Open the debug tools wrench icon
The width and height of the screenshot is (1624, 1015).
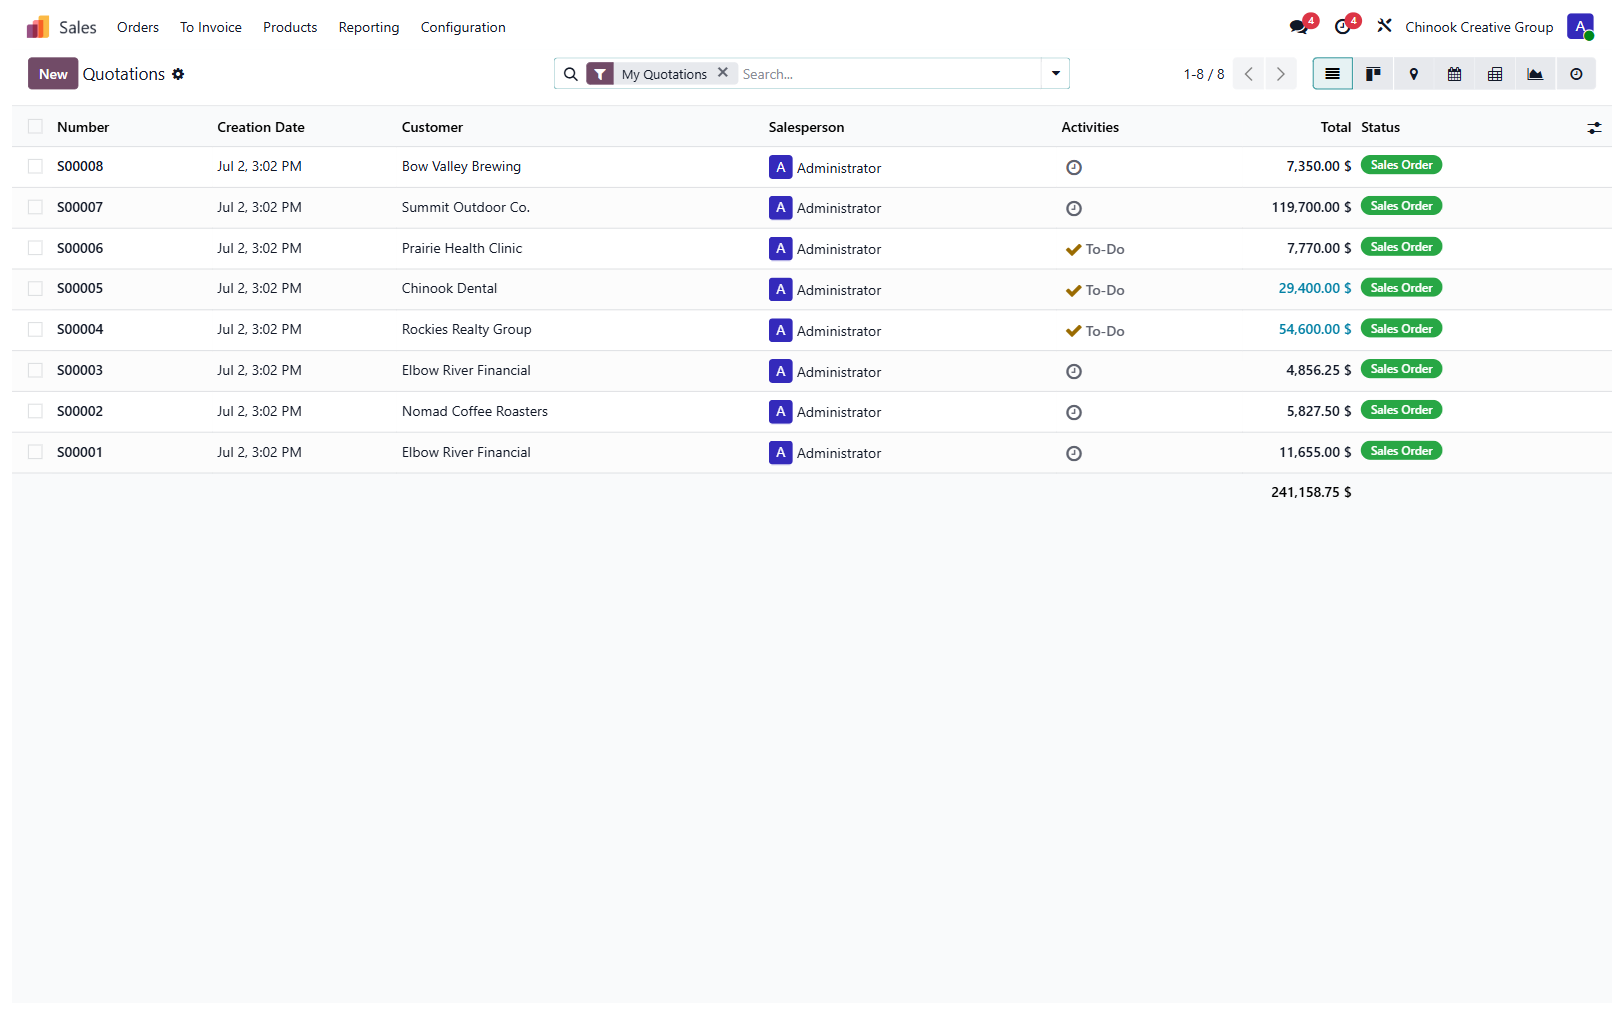coord(1385,26)
